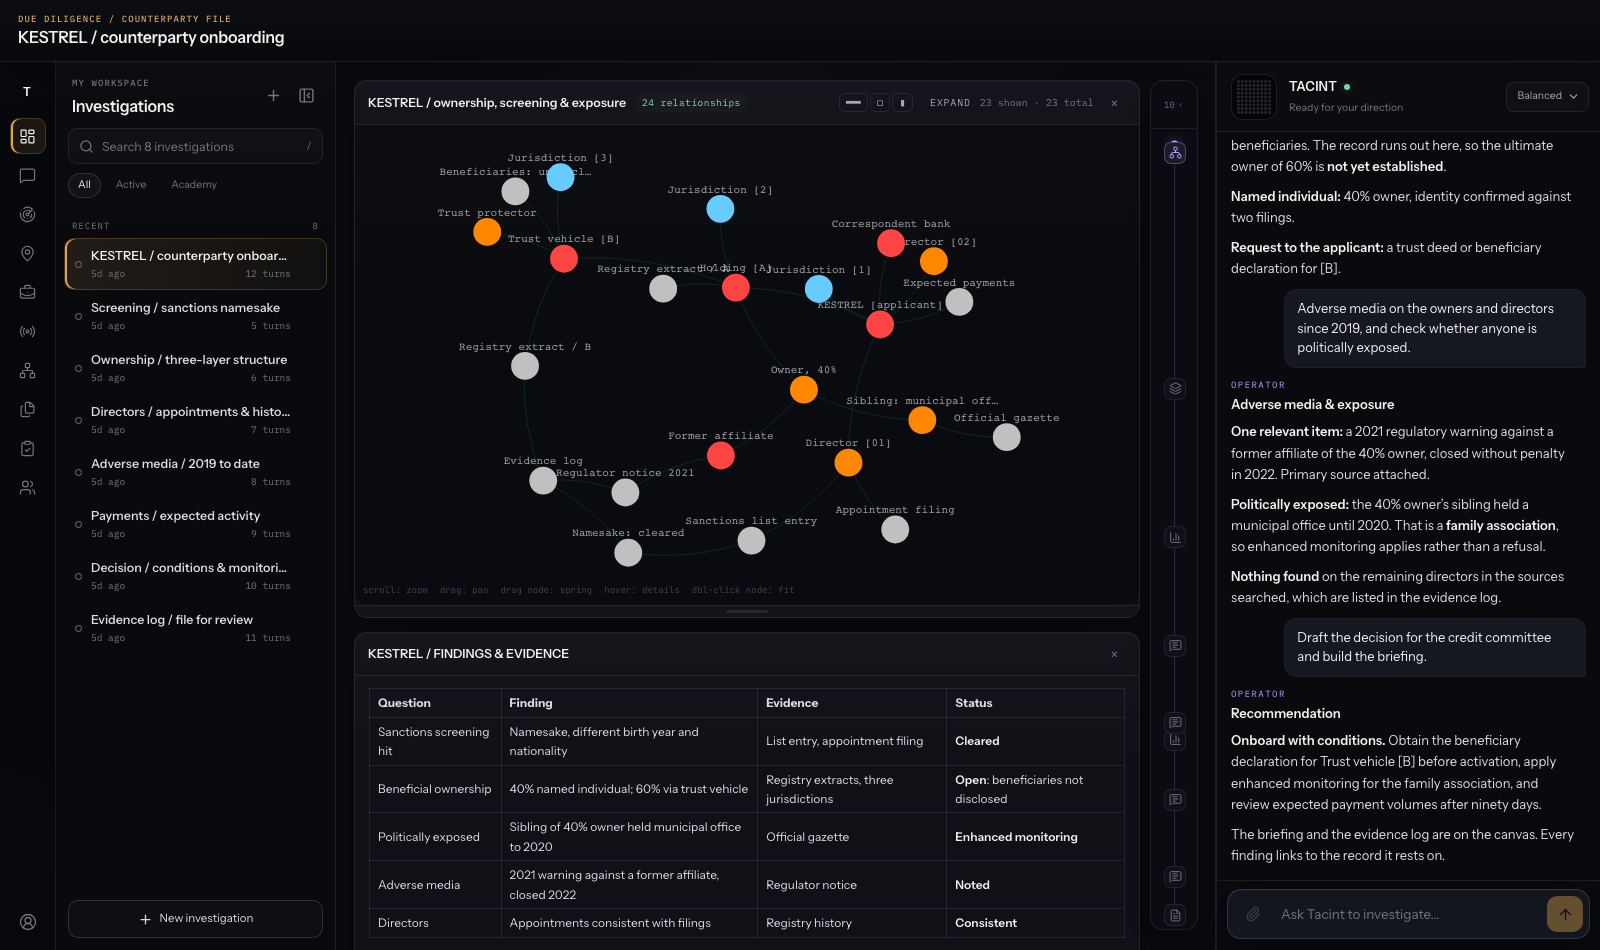Click the 'Beneficial ownership' question cell
1600x950 pixels.
tap(435, 789)
